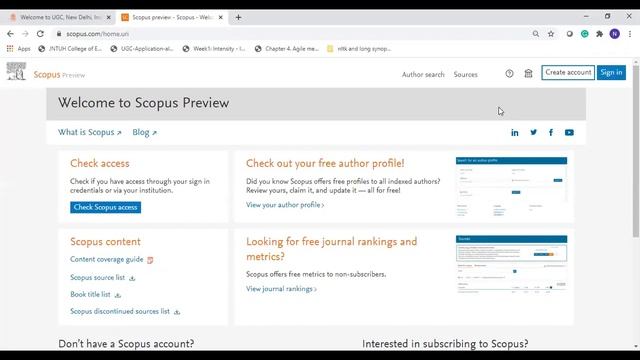The height and width of the screenshot is (360, 640).
Task: Open Scopus YouTube channel icon
Action: click(569, 133)
